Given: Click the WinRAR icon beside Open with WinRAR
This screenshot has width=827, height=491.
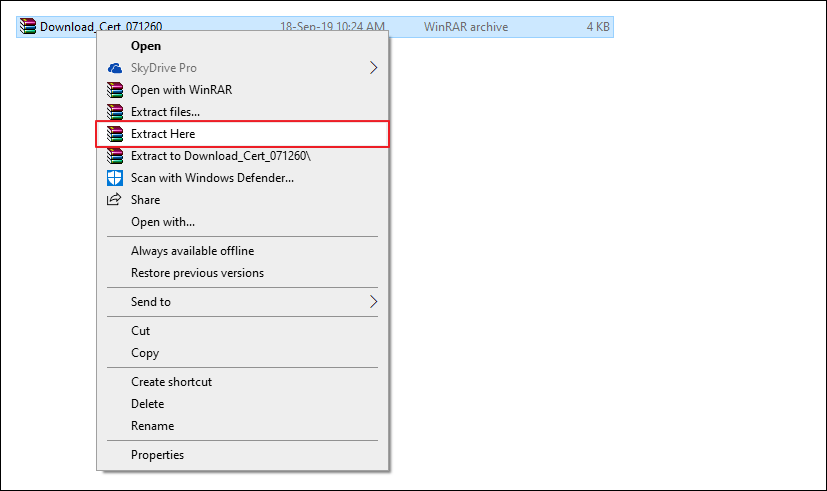Looking at the screenshot, I should tap(114, 90).
